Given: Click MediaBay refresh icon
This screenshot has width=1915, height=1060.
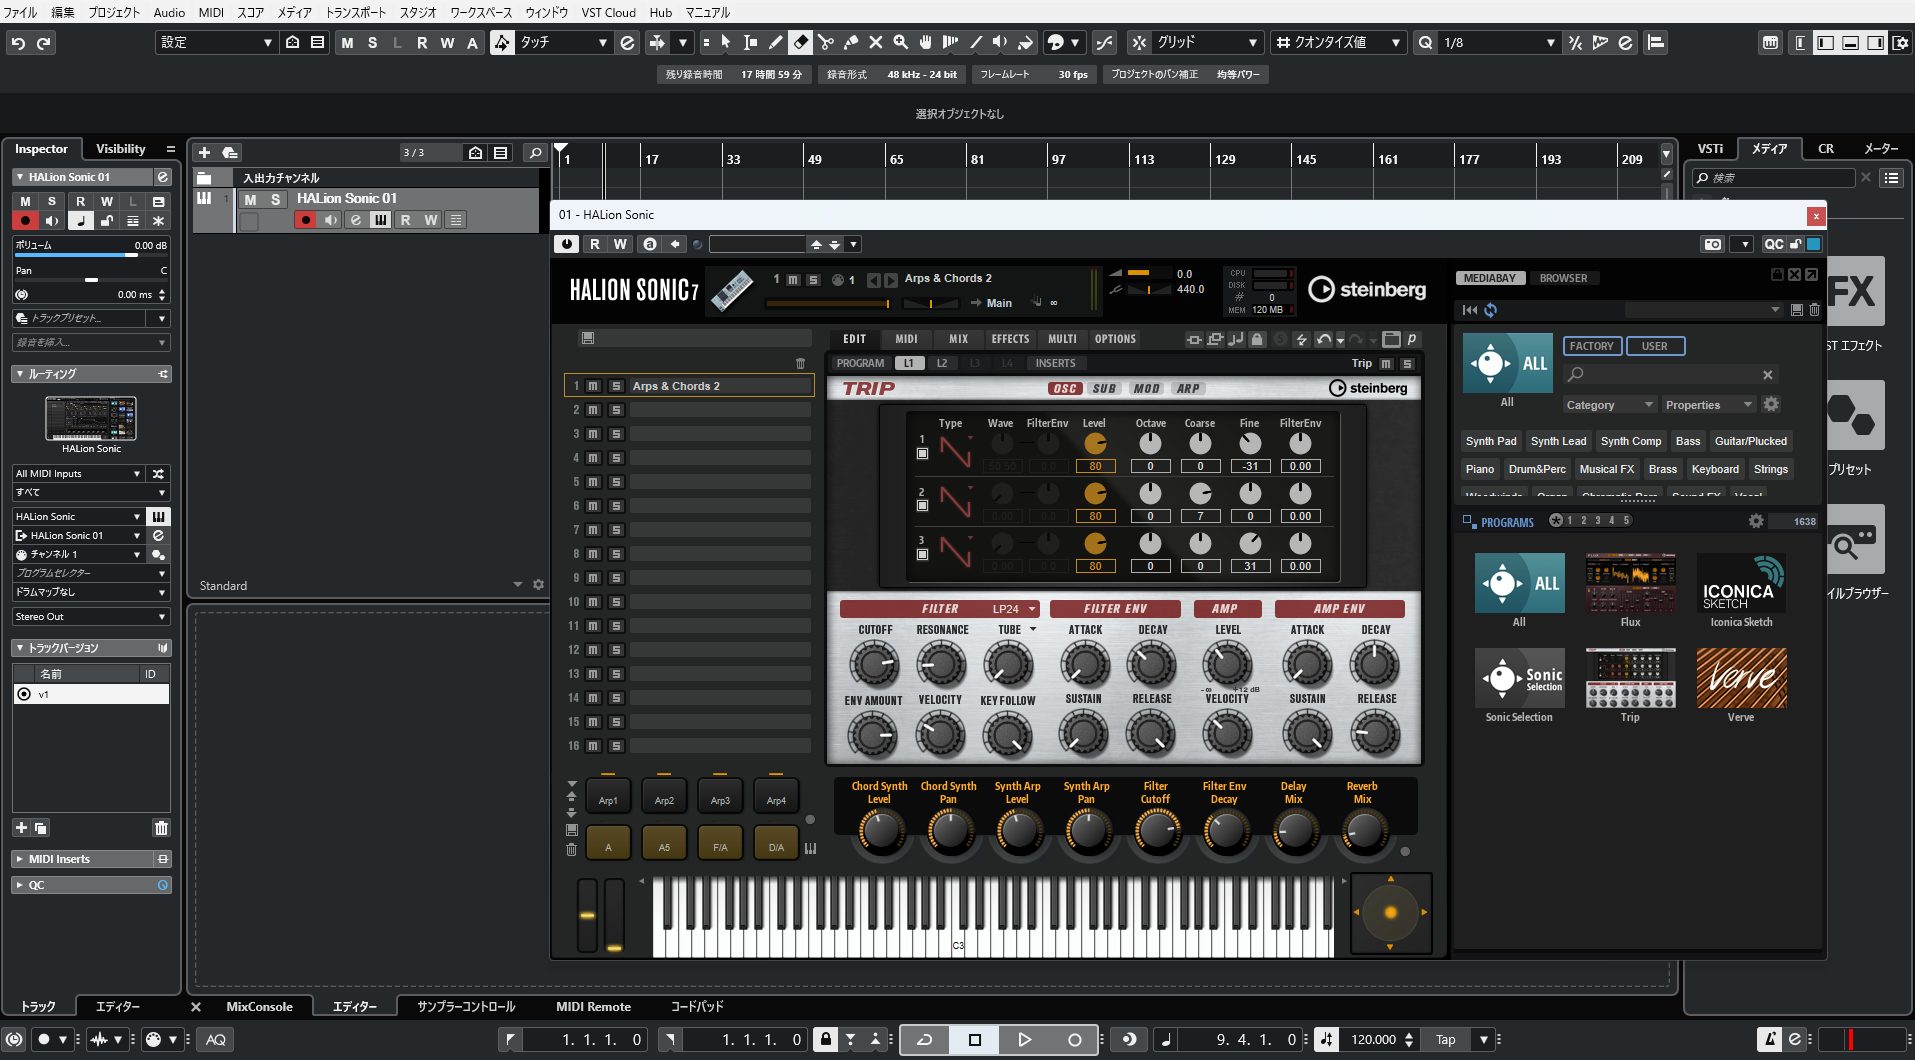Looking at the screenshot, I should [x=1490, y=310].
